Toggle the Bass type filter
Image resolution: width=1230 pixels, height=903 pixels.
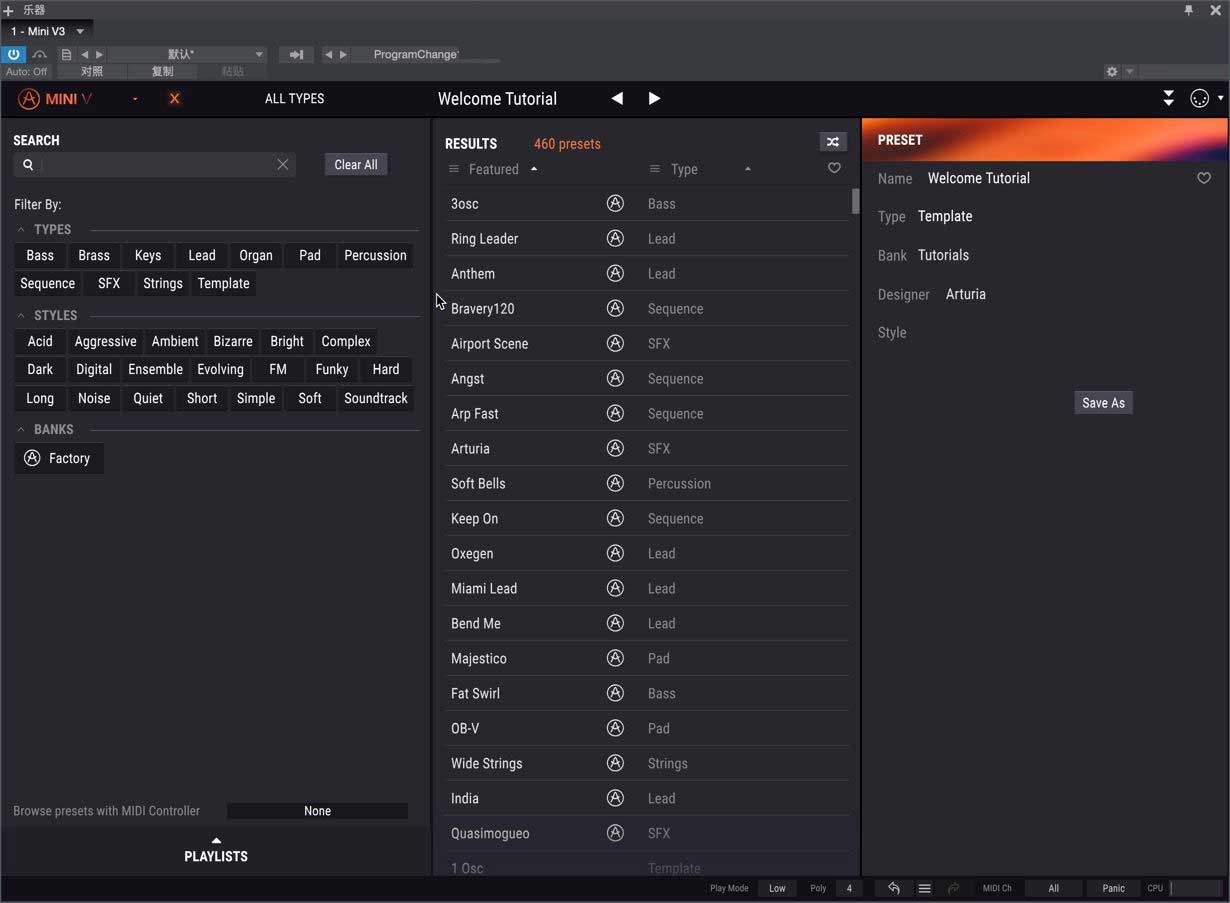coord(40,255)
